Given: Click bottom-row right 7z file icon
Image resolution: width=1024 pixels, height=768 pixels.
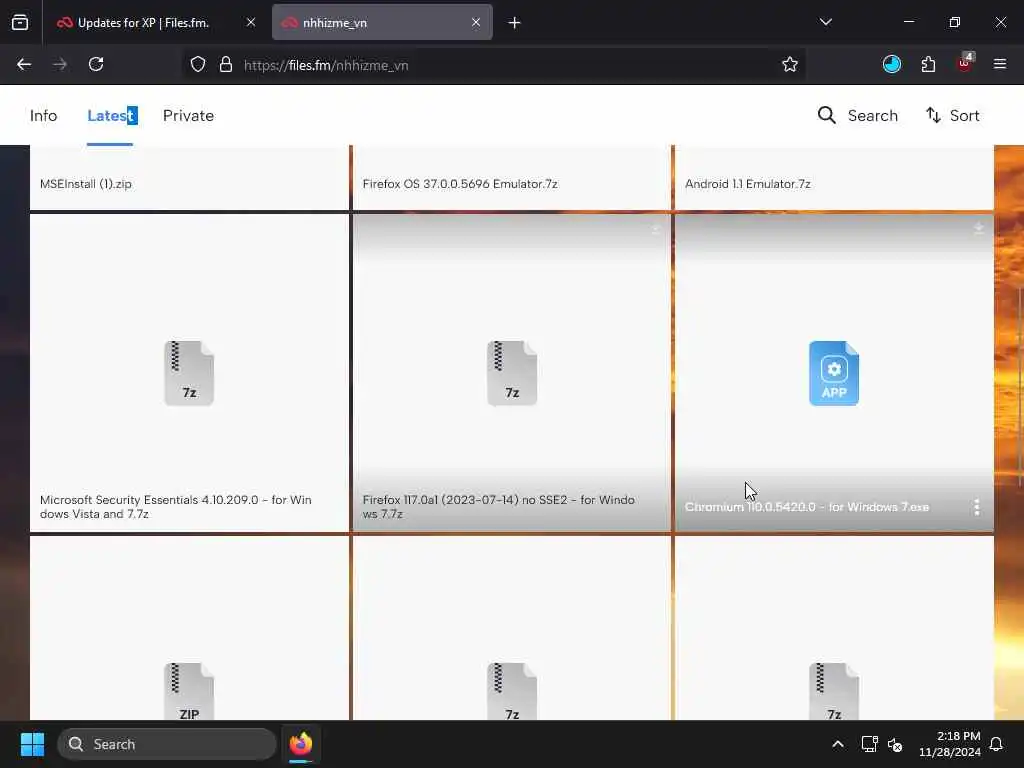Looking at the screenshot, I should 834,692.
